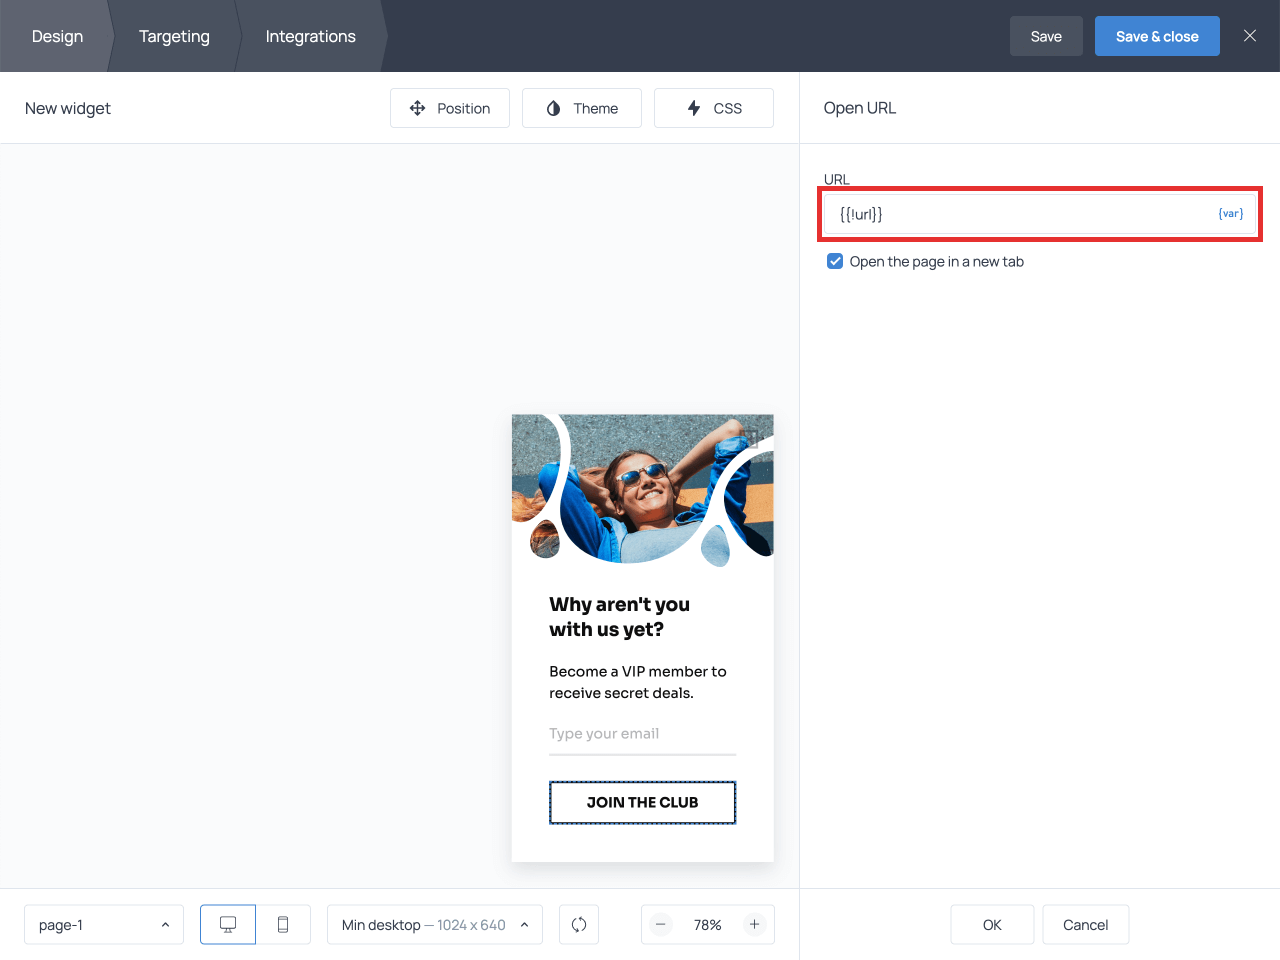Go to the Targeting tab
Image resolution: width=1280 pixels, height=960 pixels.
(x=174, y=36)
